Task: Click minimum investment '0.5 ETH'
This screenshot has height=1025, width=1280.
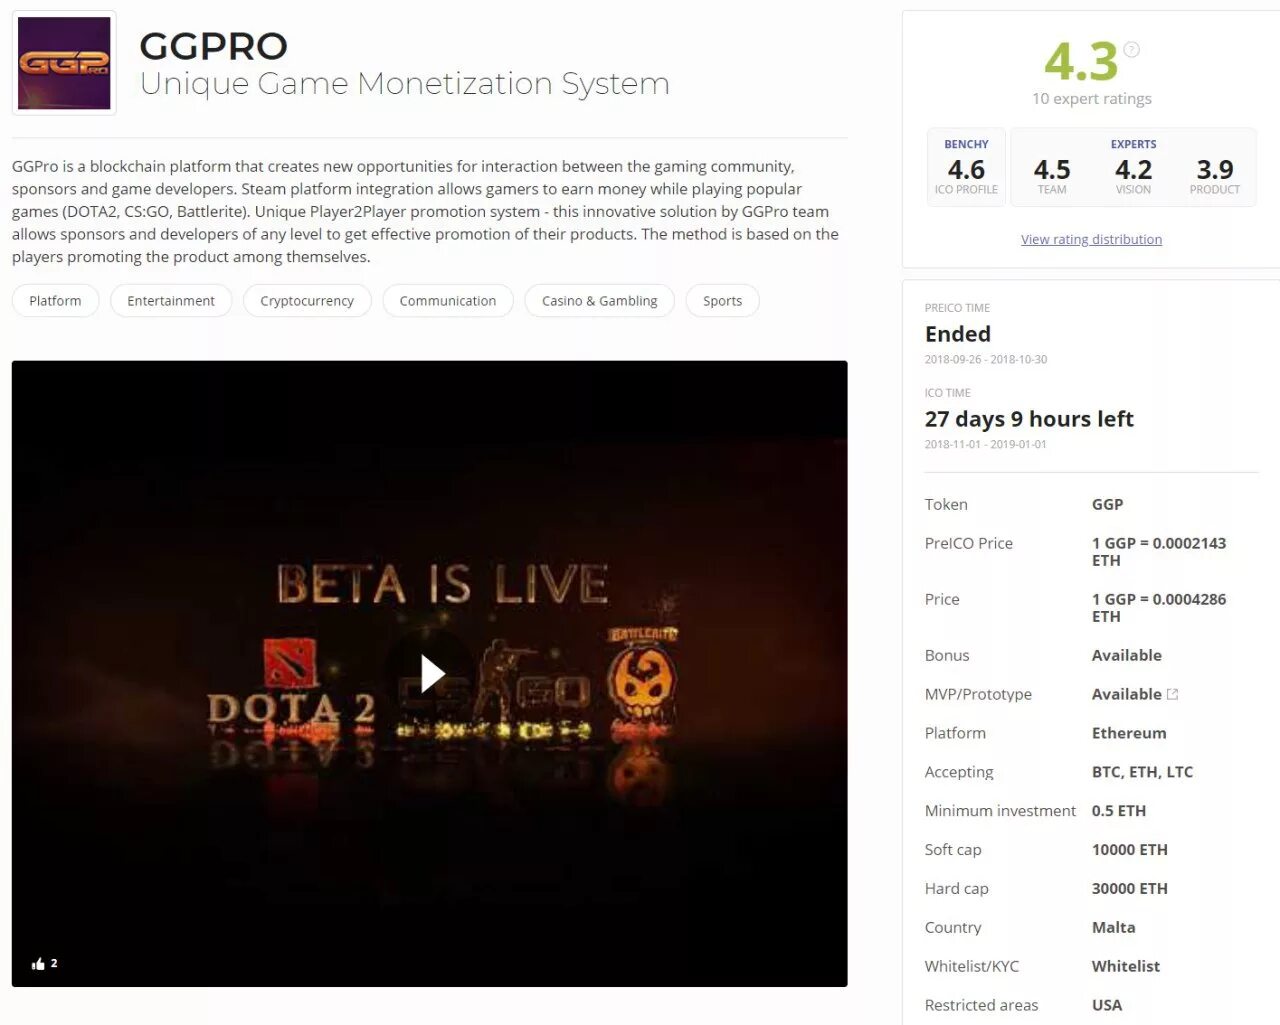Action: (x=1119, y=811)
